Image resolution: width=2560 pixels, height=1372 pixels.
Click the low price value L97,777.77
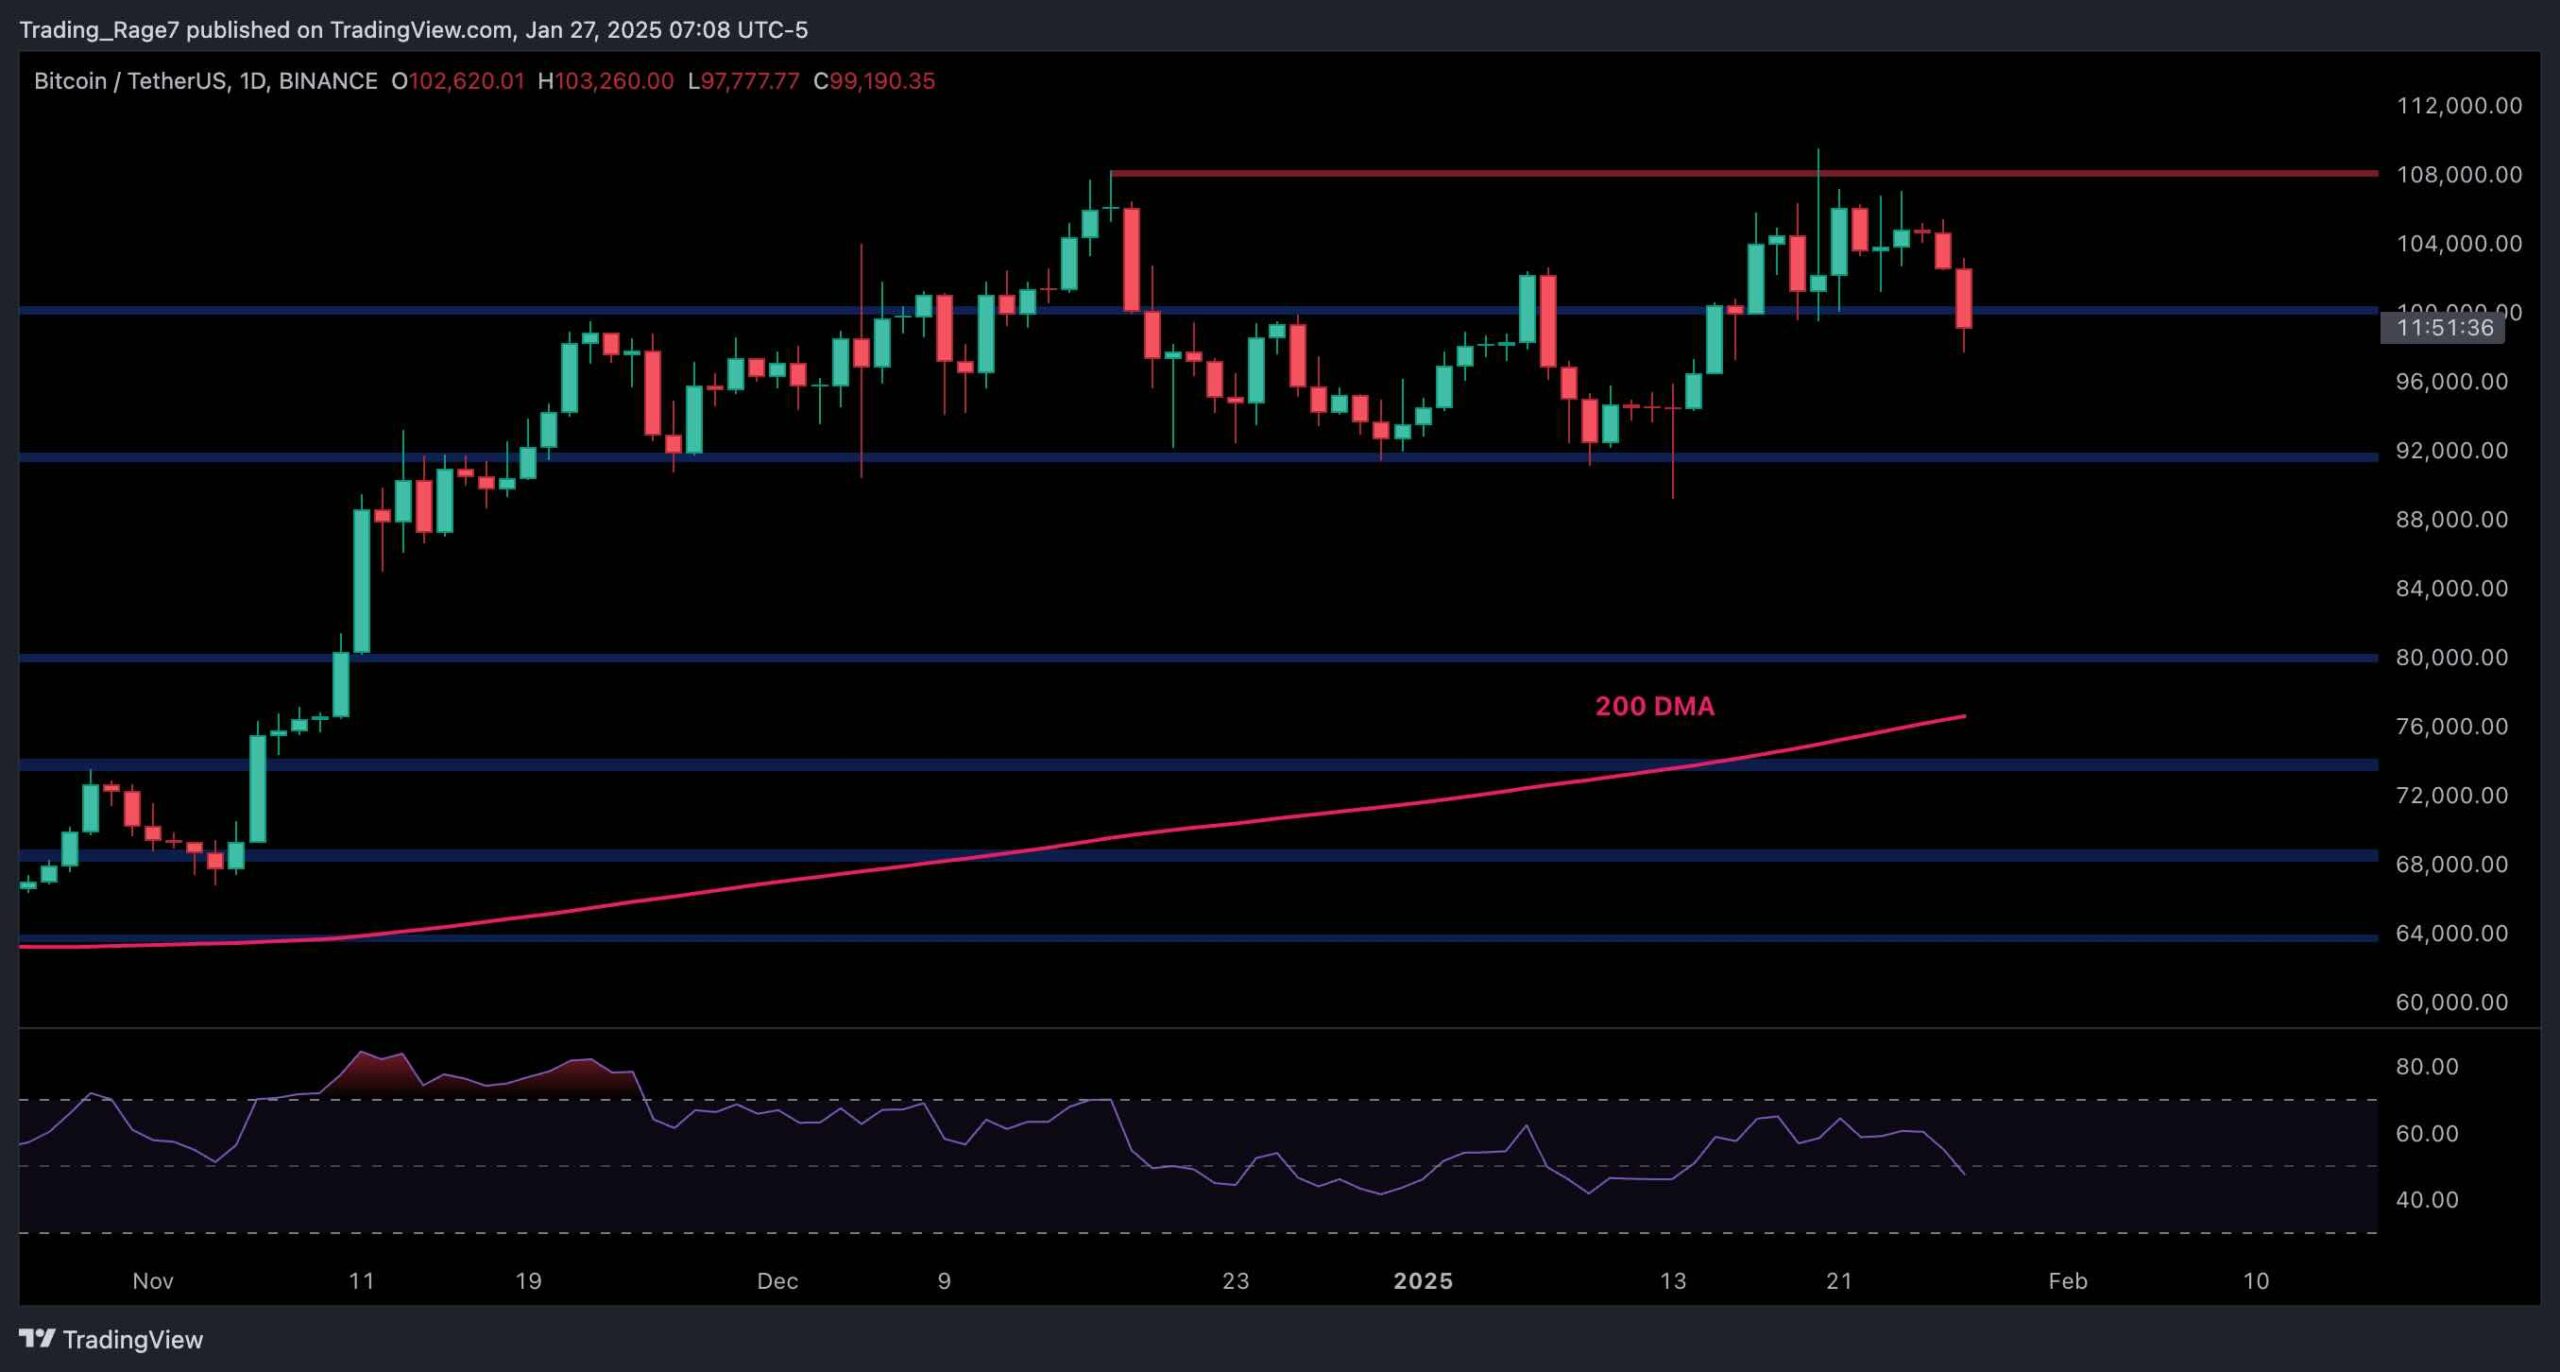point(743,81)
